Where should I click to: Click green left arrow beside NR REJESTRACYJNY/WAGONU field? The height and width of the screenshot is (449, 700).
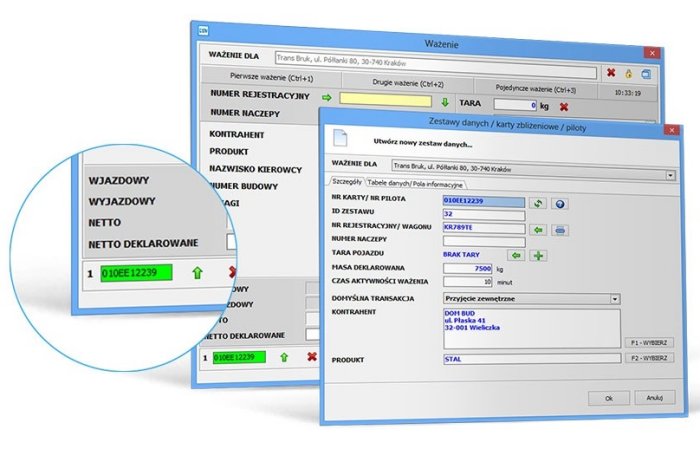(537, 229)
